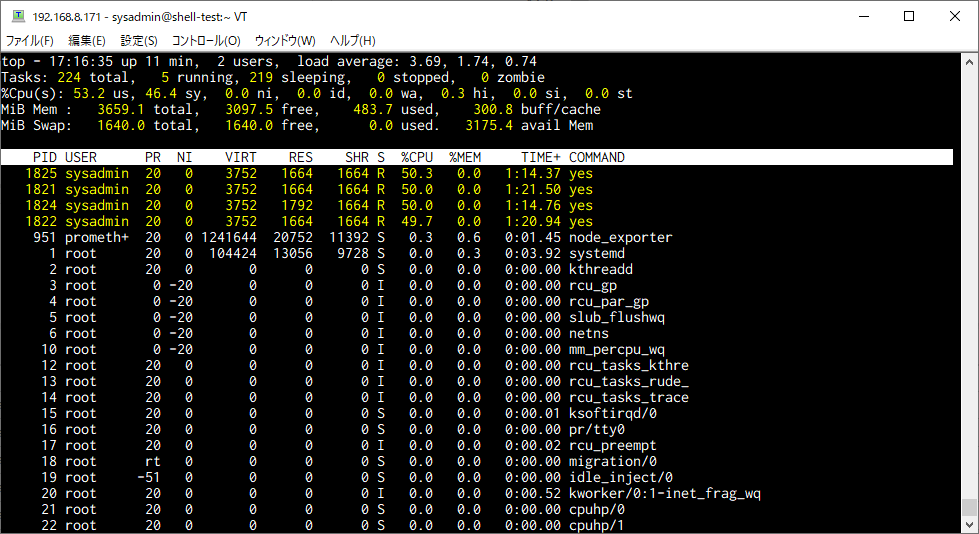Click the 50.3 CPU value
The height and width of the screenshot is (534, 979).
tap(417, 174)
